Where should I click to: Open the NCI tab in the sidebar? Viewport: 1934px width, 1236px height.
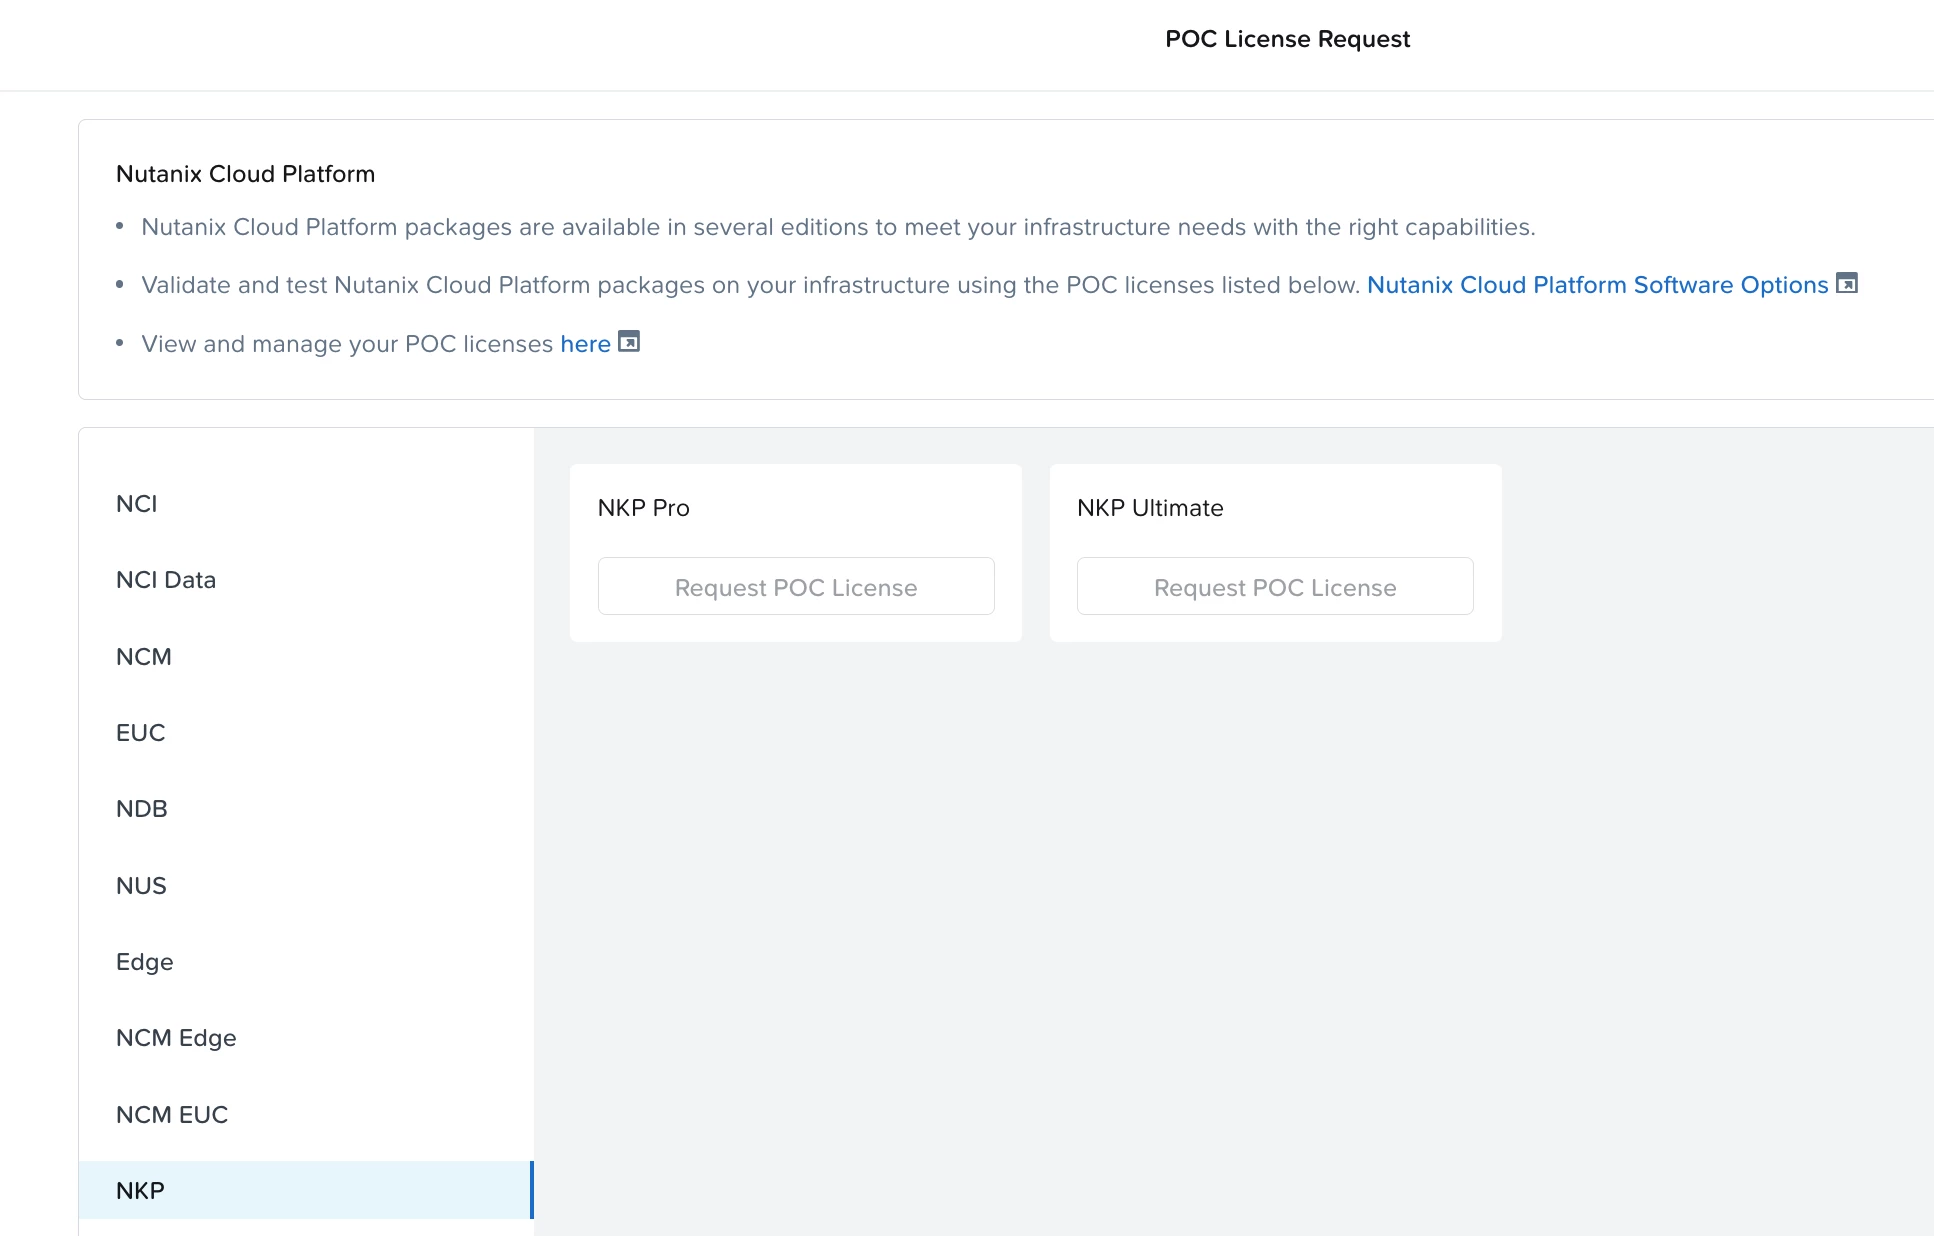(x=306, y=504)
